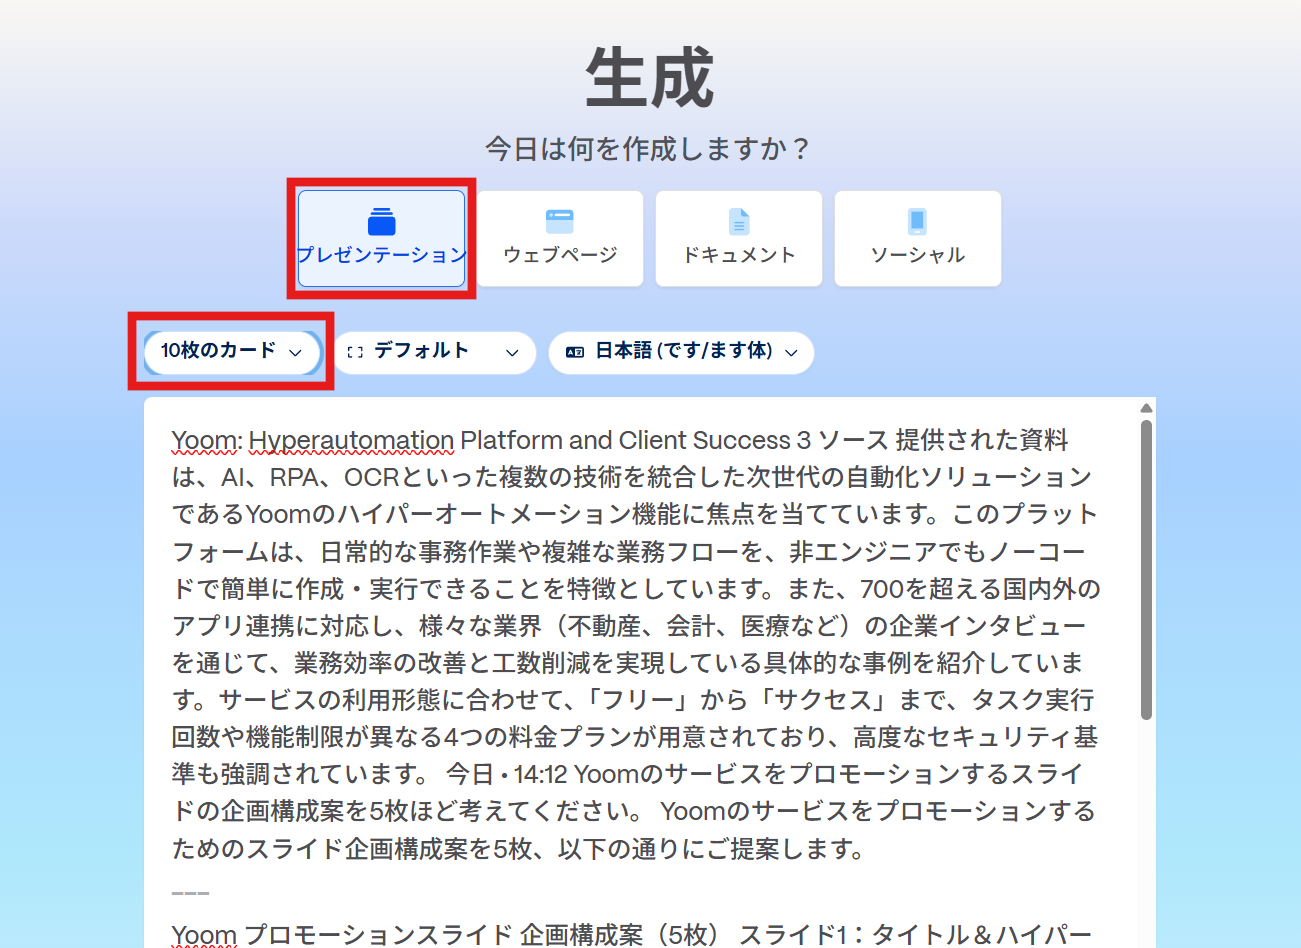1301x948 pixels.
Task: Select the プレゼンテーション content type card
Action: (x=381, y=238)
